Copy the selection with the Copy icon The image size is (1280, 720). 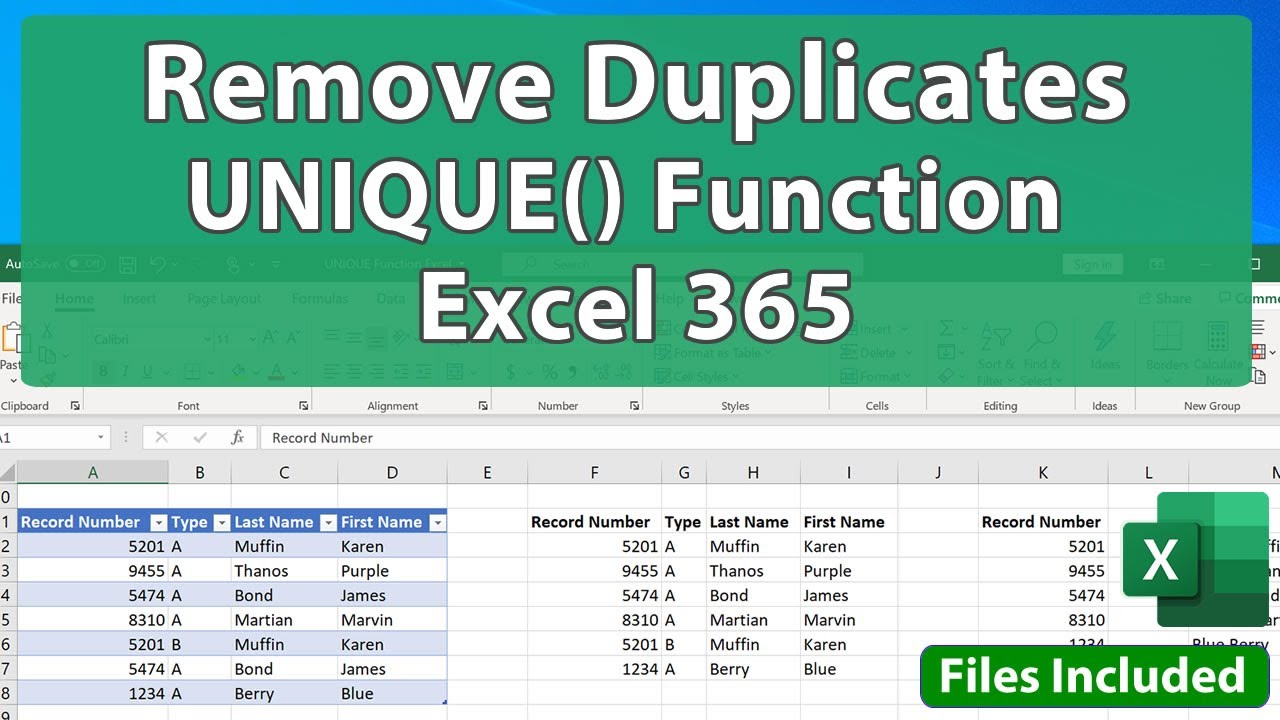pos(46,354)
